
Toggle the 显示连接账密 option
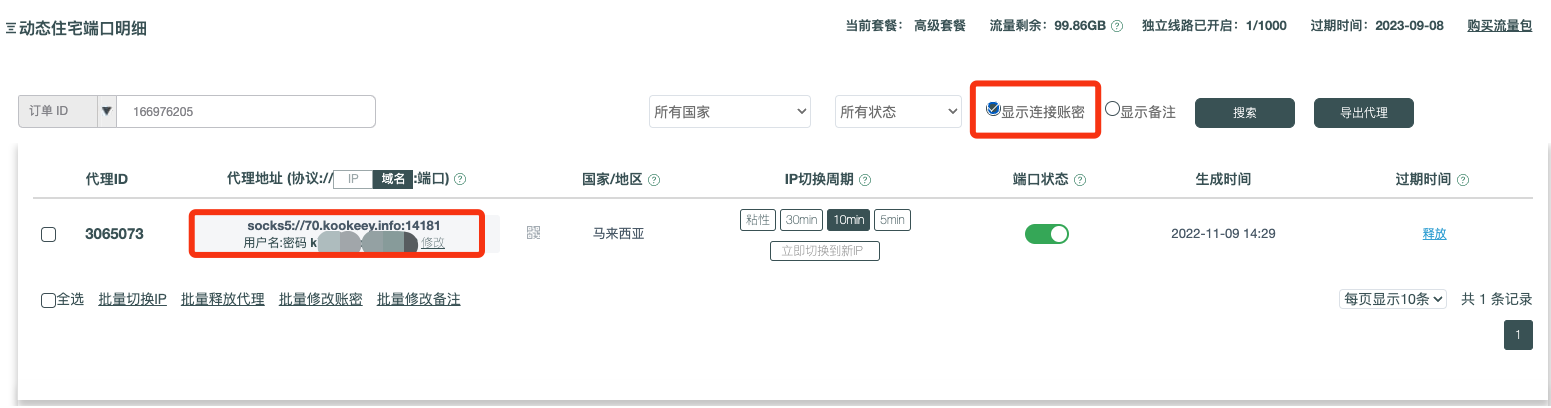click(x=993, y=109)
